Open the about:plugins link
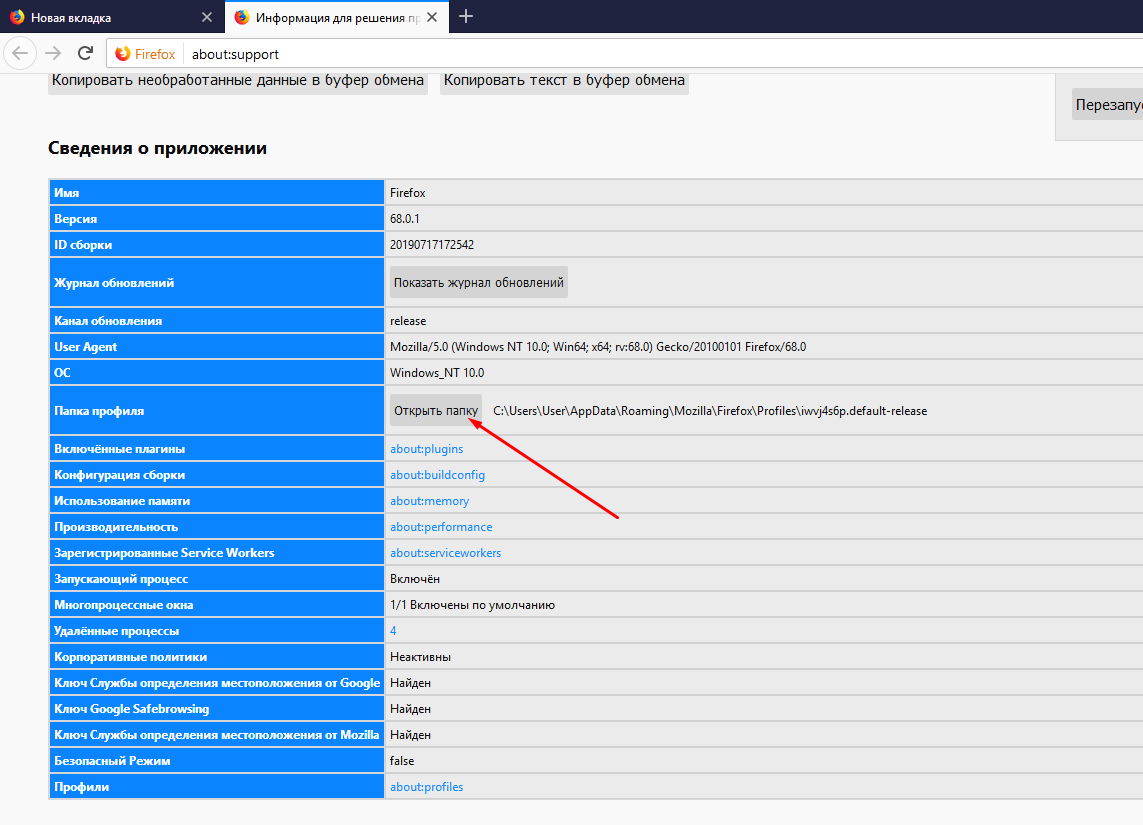Screen dimensions: 1143x825 pos(426,449)
